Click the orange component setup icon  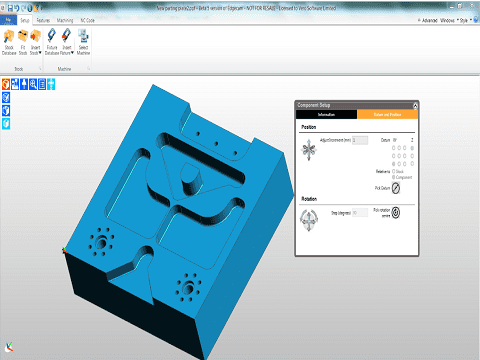coord(6,84)
